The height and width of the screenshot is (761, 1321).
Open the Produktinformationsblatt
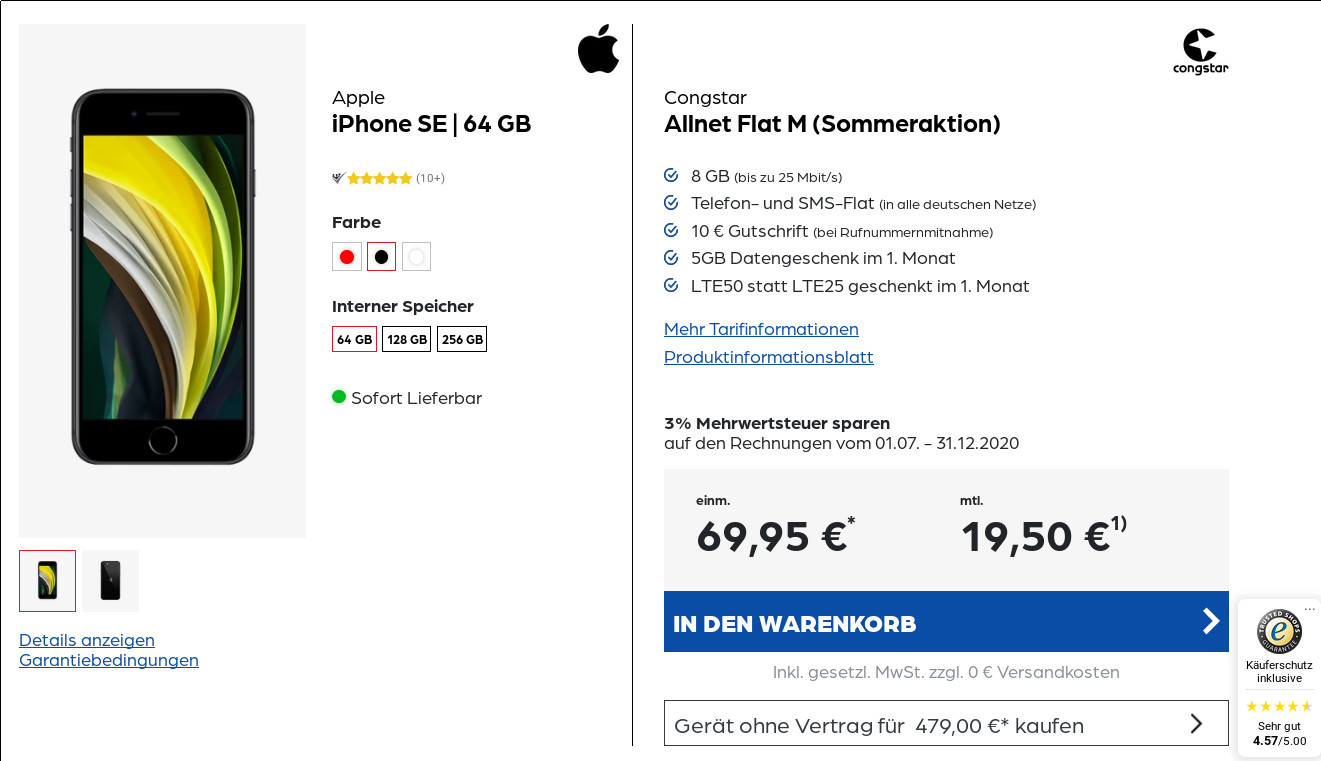click(x=768, y=357)
